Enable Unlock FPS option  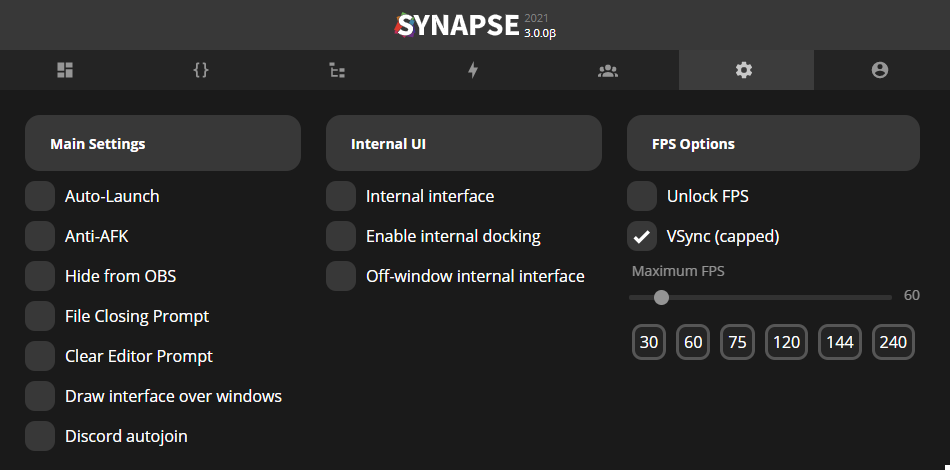pyautogui.click(x=642, y=196)
